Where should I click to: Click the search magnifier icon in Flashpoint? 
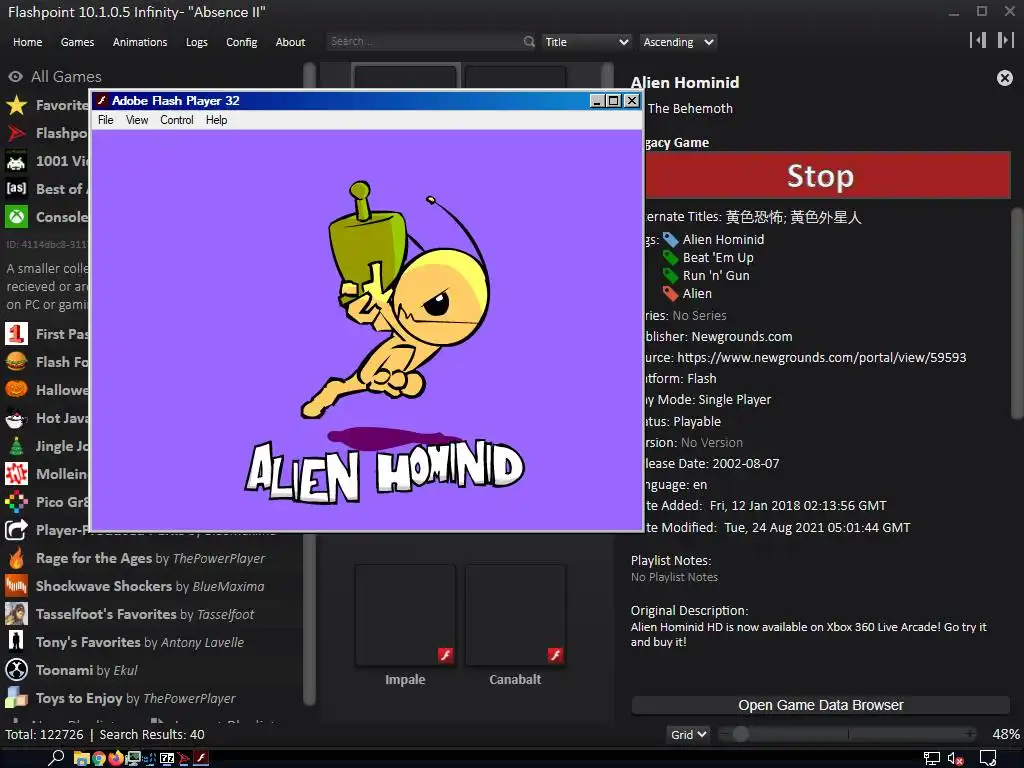529,42
